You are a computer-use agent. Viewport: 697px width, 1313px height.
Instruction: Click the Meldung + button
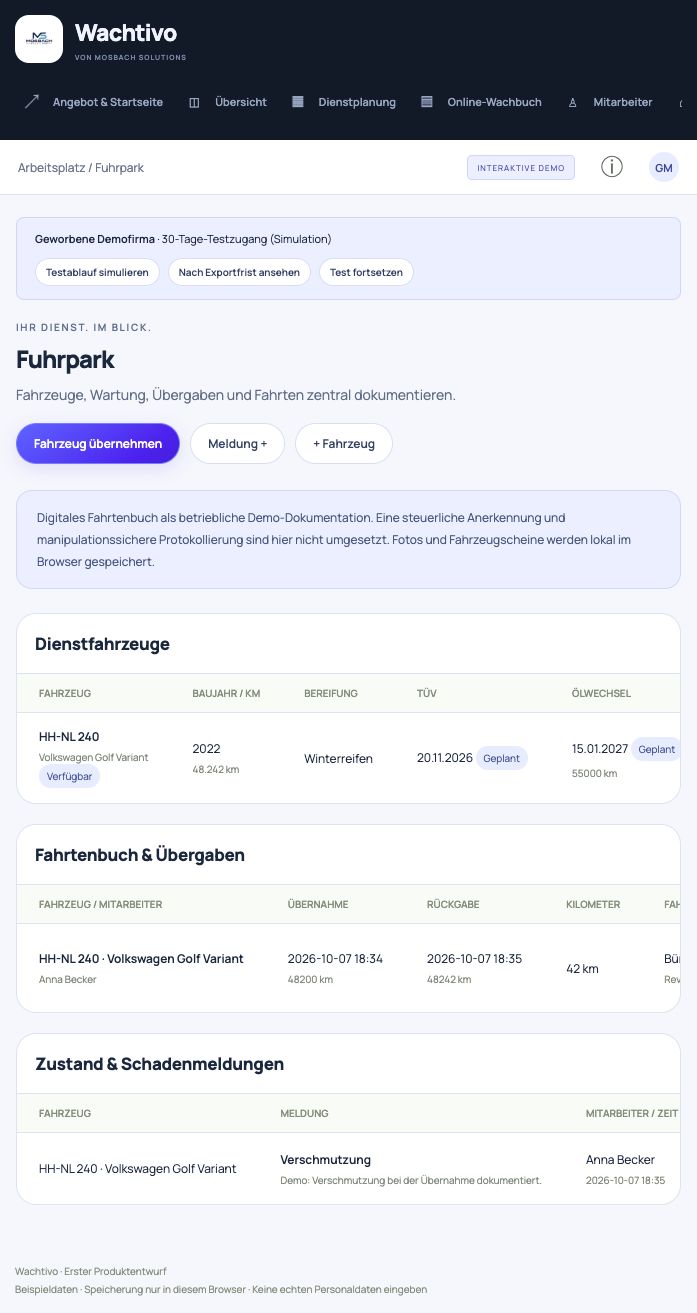(x=237, y=443)
